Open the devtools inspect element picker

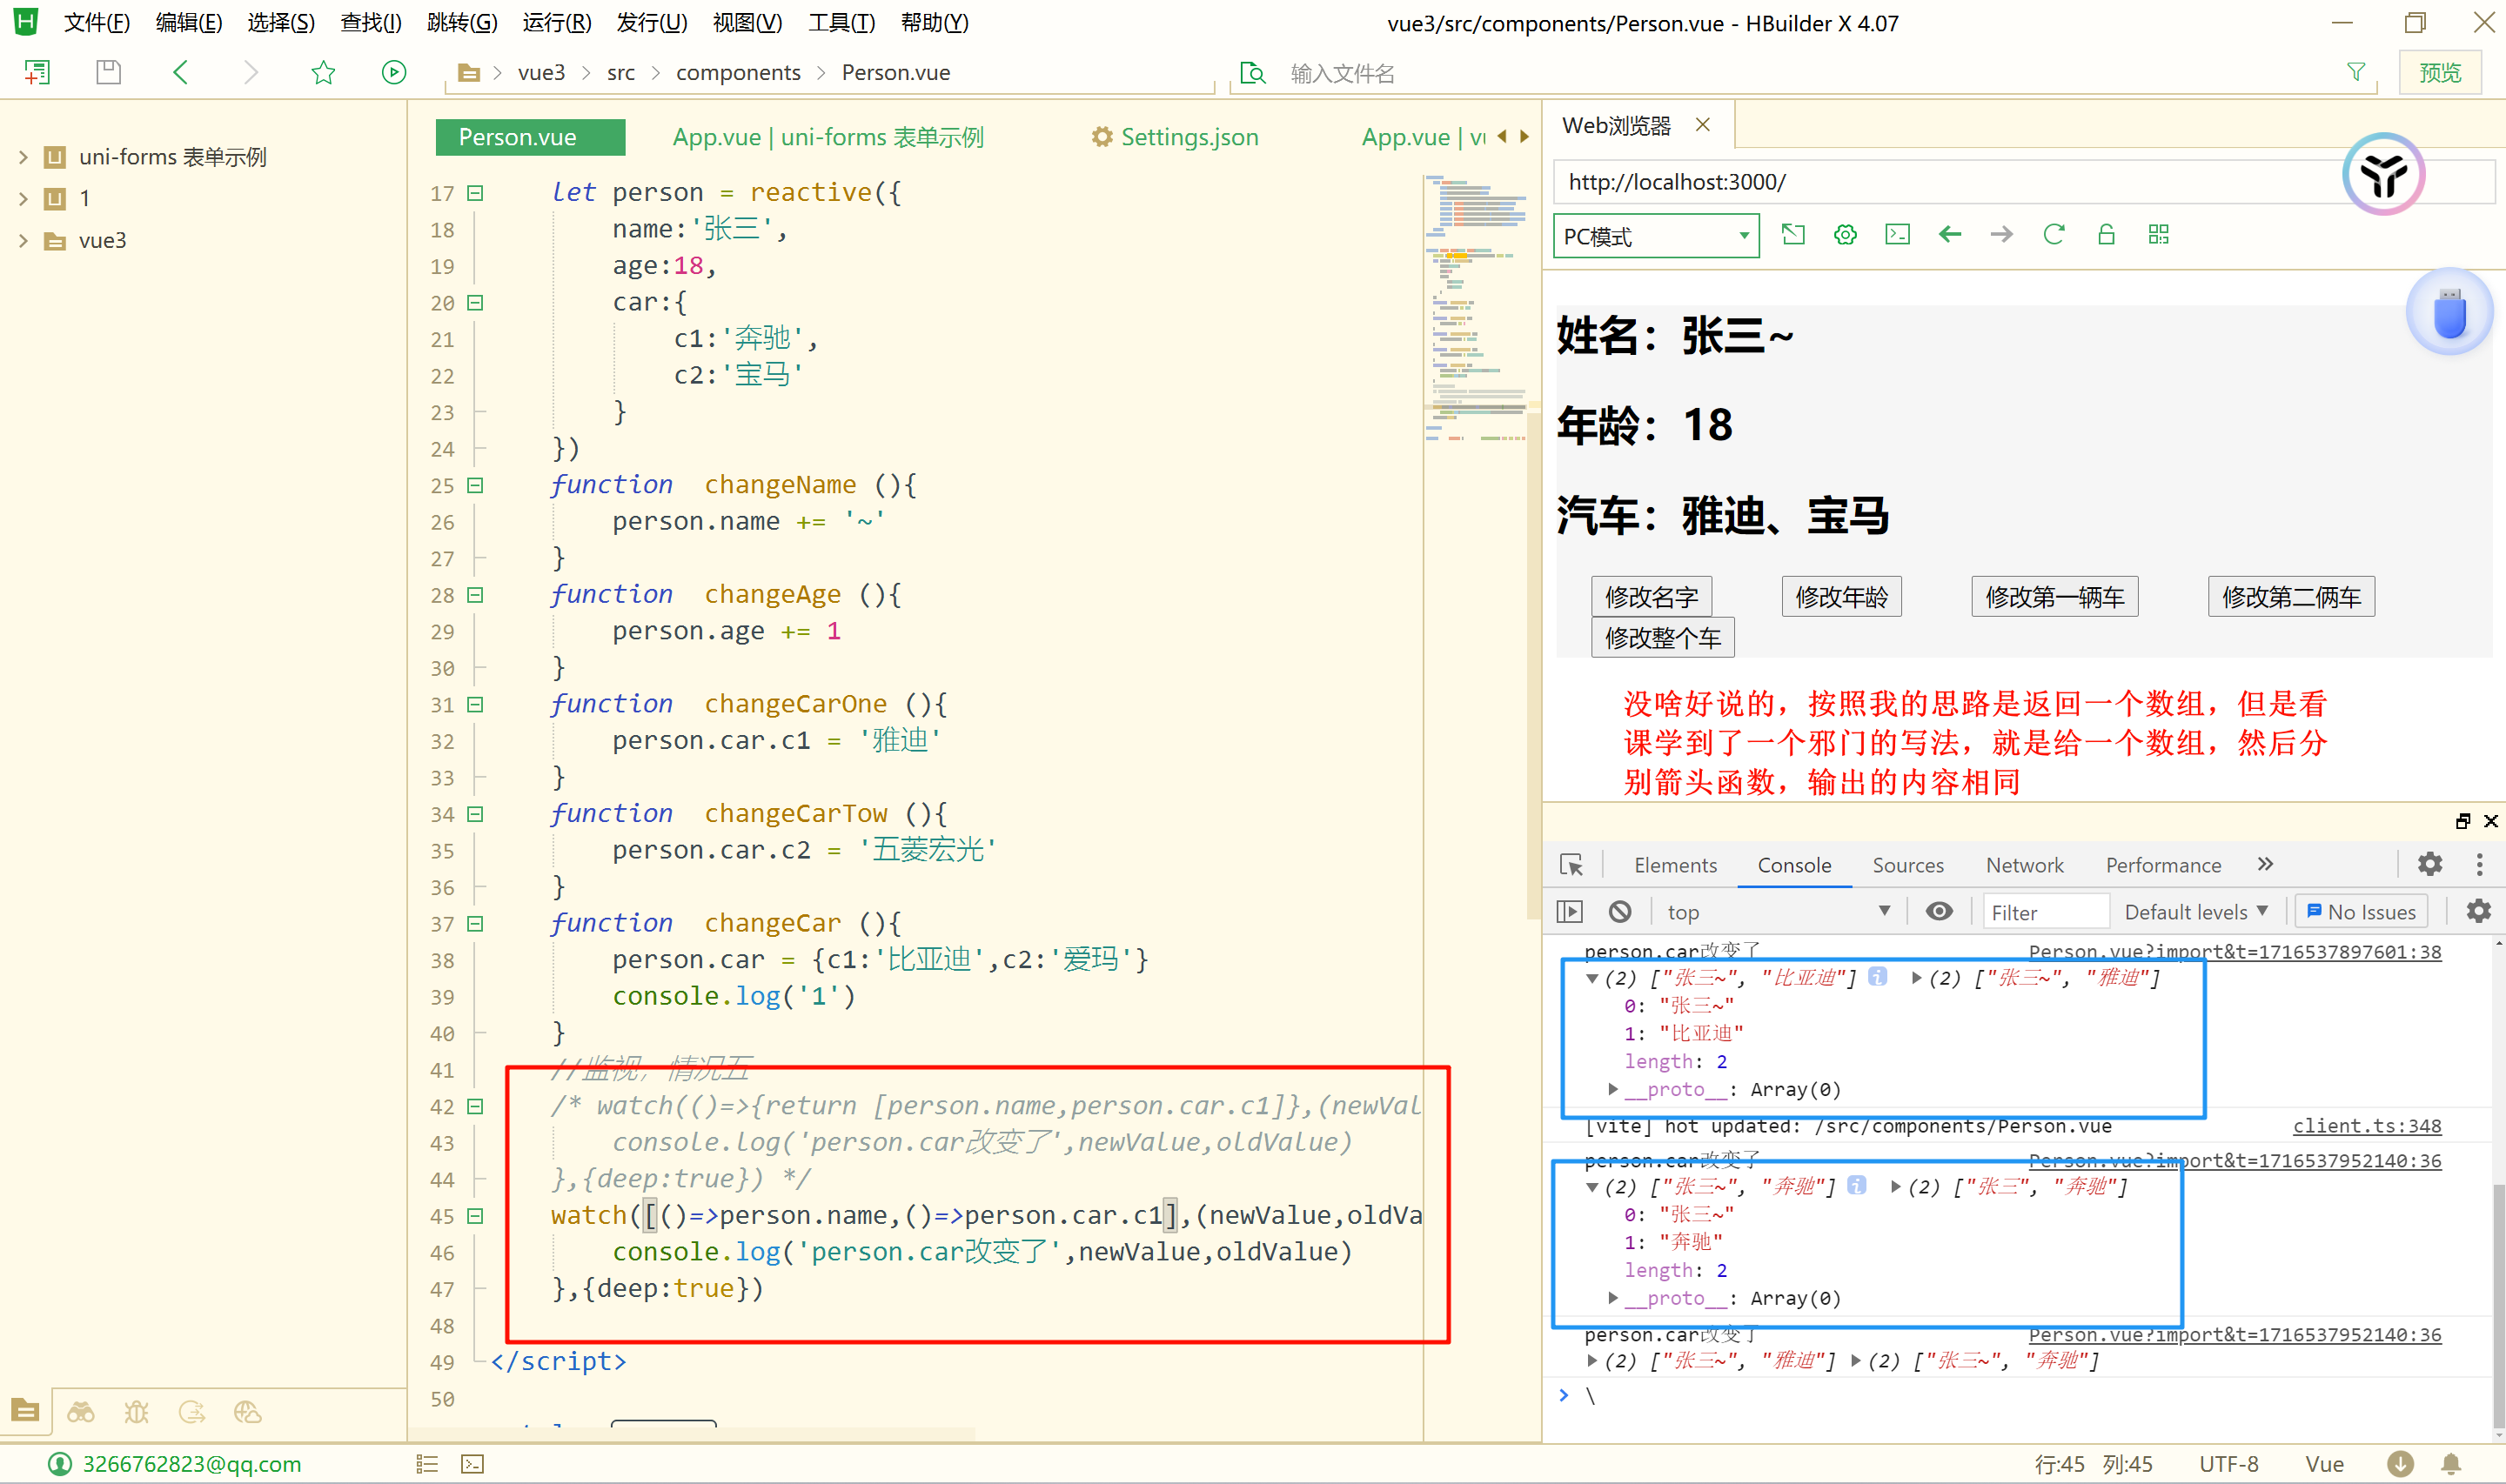point(1571,865)
